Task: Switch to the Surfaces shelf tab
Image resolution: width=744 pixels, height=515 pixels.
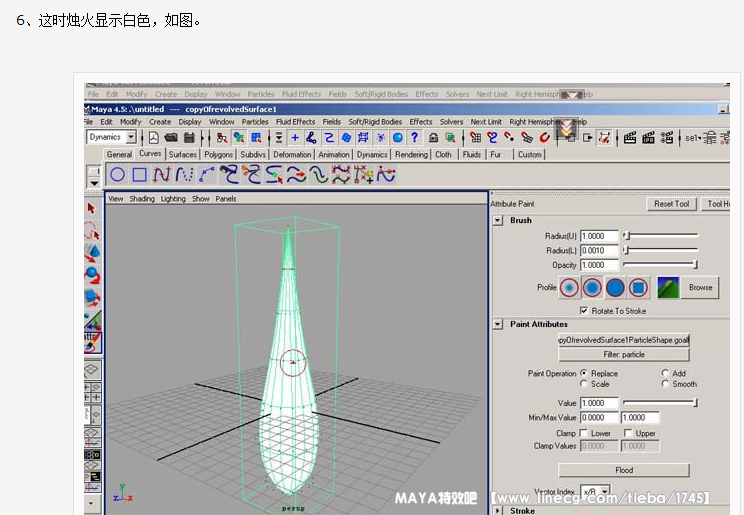Action: click(183, 155)
